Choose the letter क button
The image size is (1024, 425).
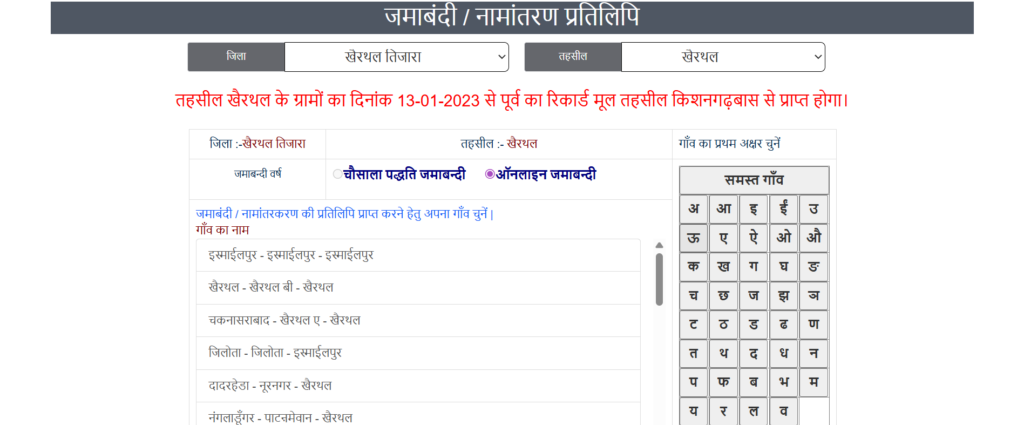point(694,267)
